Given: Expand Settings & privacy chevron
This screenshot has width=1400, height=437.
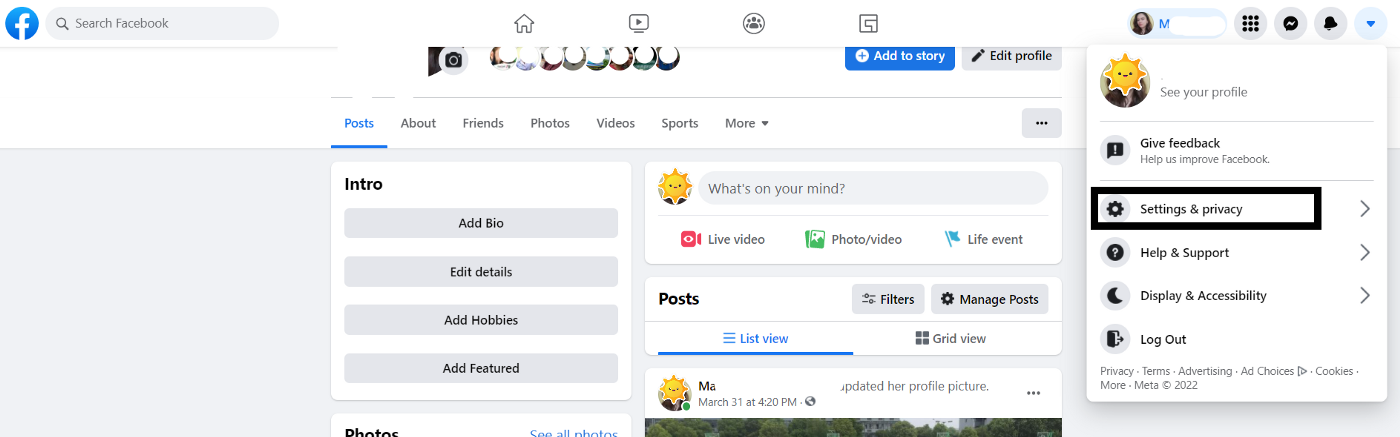Looking at the screenshot, I should [1365, 209].
